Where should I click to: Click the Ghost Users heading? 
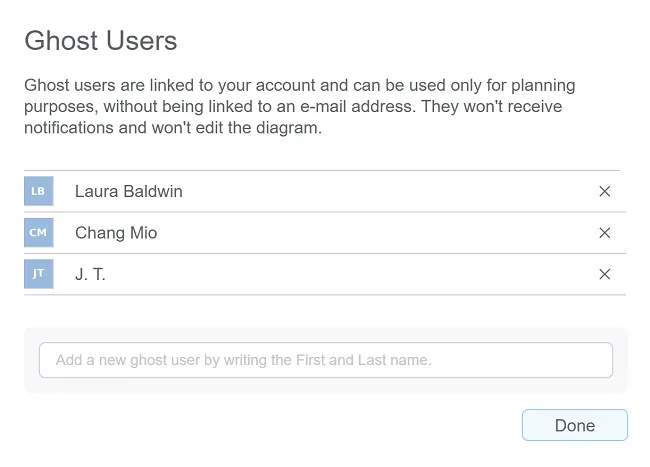[101, 41]
